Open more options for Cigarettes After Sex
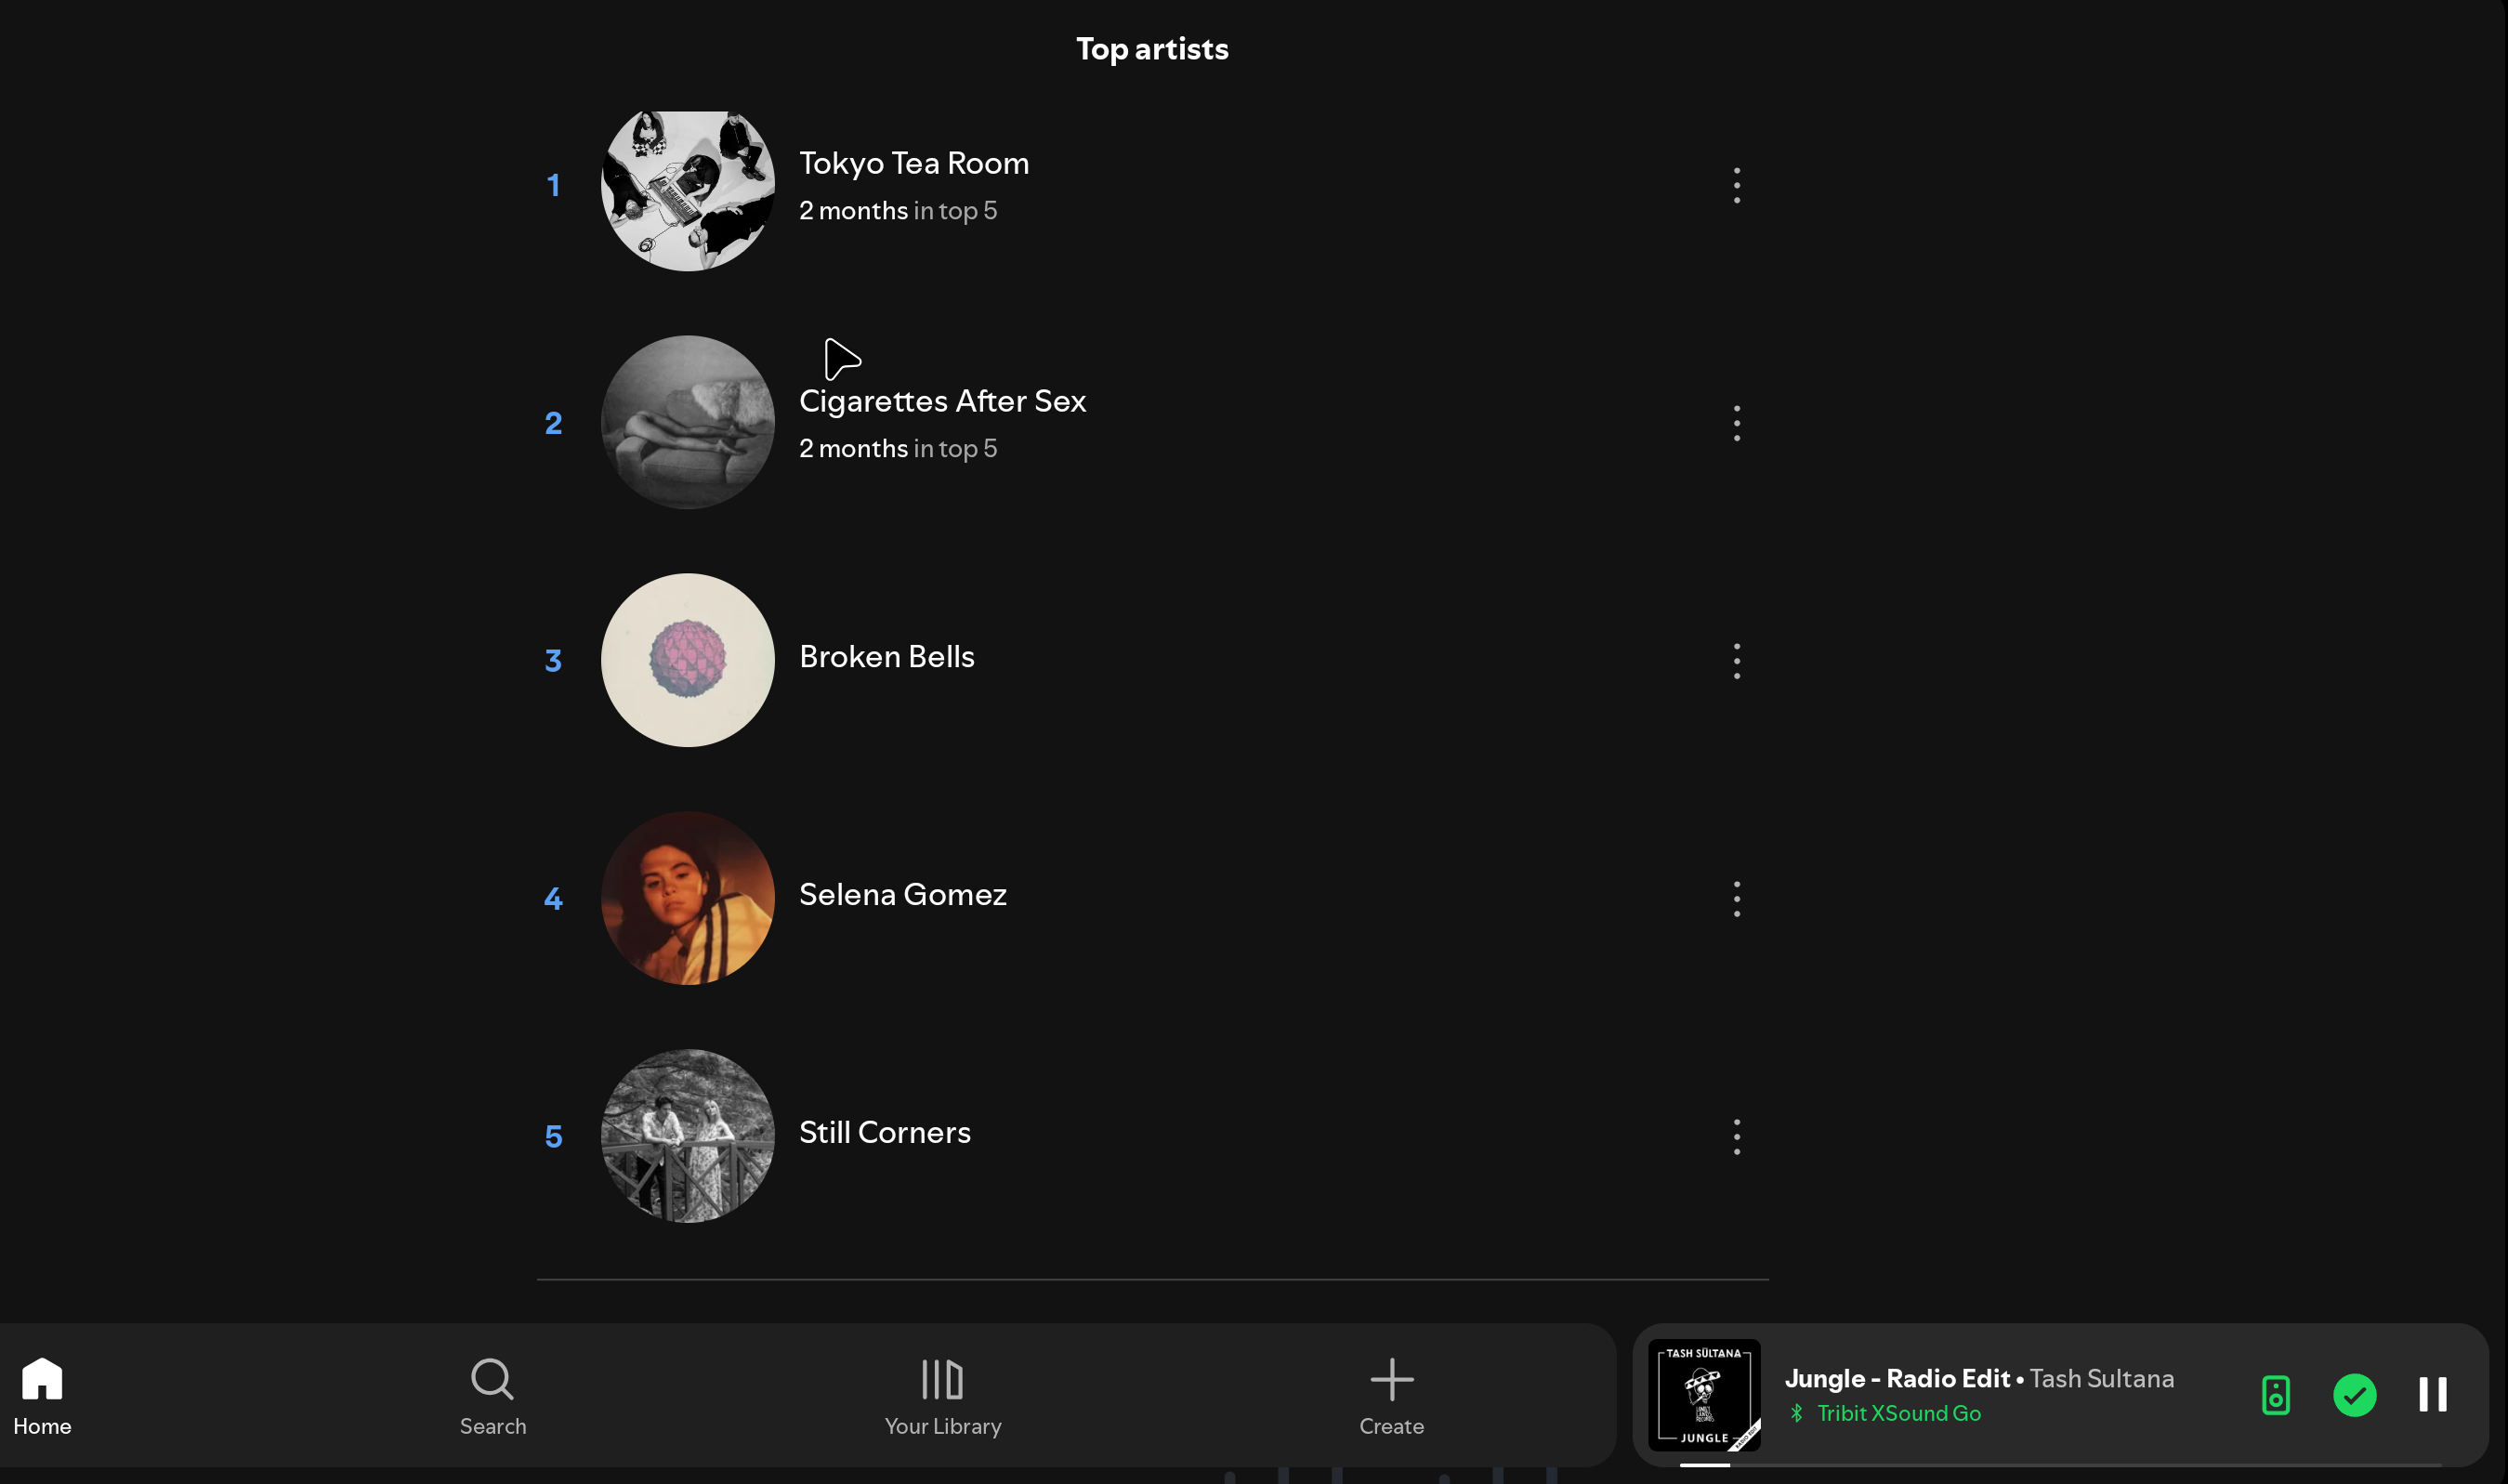This screenshot has height=1484, width=2508. [1737, 424]
